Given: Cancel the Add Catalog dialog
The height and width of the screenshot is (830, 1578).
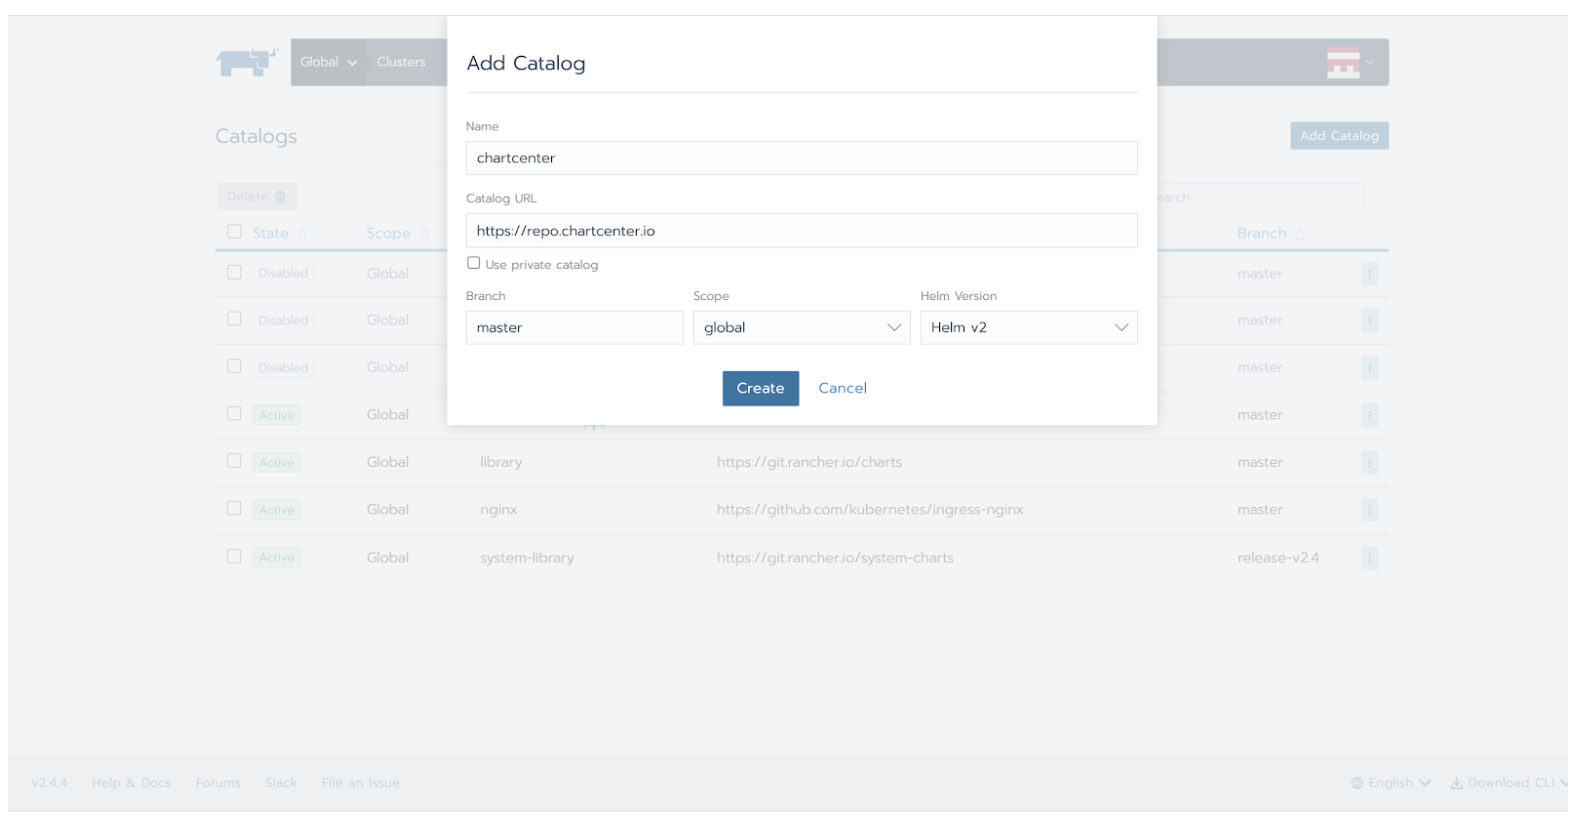Looking at the screenshot, I should click(x=842, y=388).
